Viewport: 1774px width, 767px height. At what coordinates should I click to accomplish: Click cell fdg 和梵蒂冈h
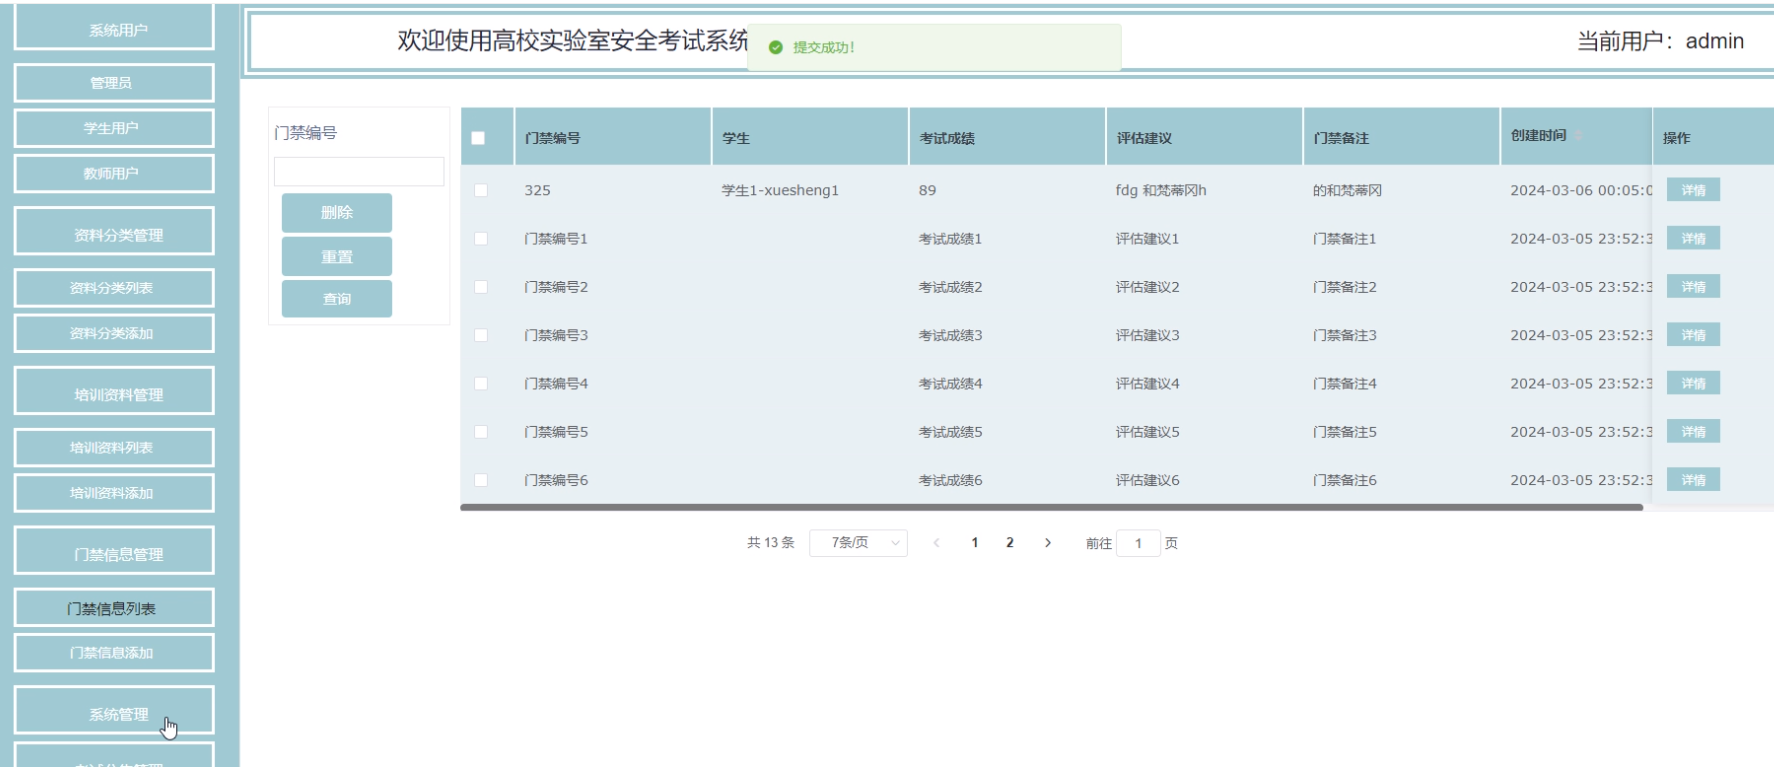pos(1161,190)
